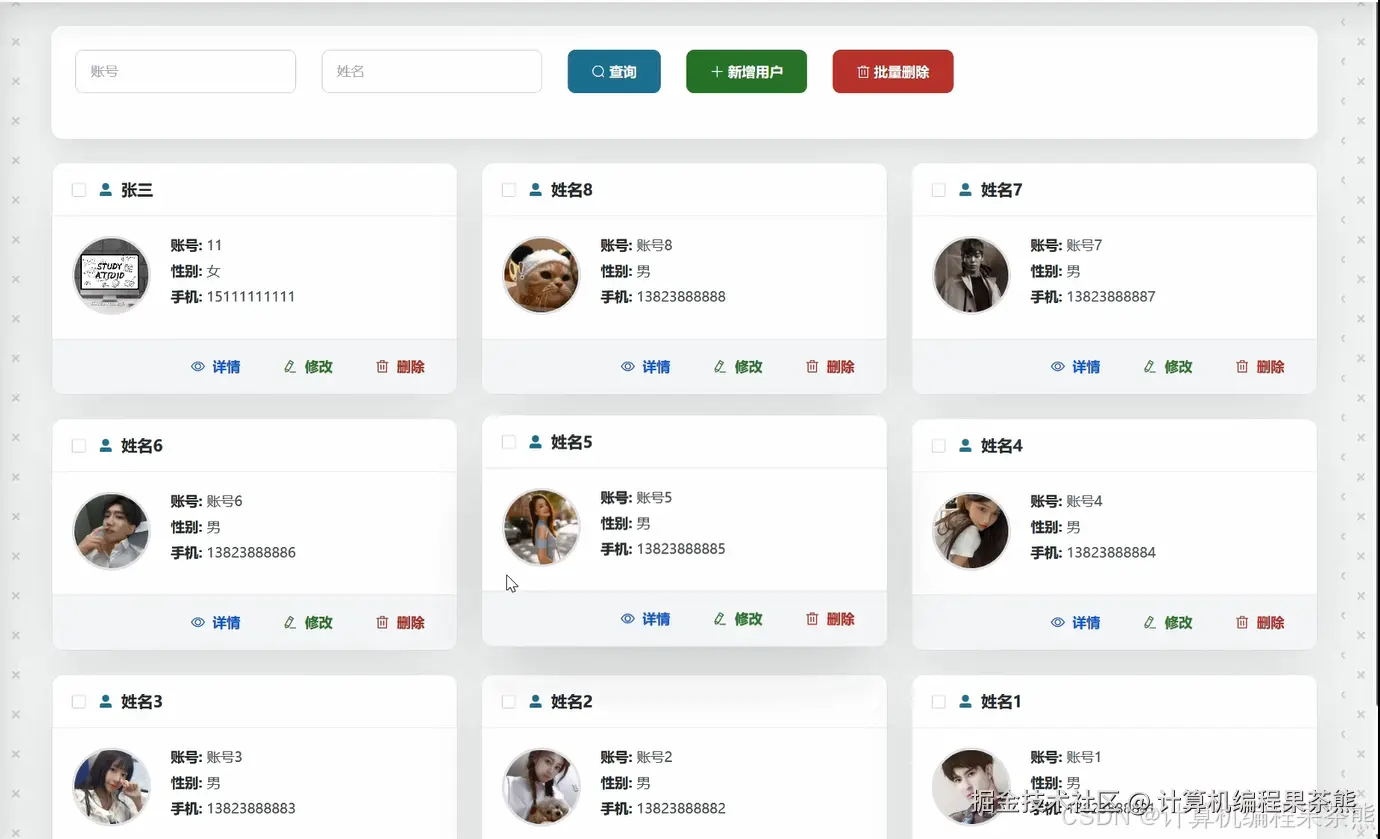
Task: Click the pencil icon on 姓名6 card
Action: (x=290, y=622)
